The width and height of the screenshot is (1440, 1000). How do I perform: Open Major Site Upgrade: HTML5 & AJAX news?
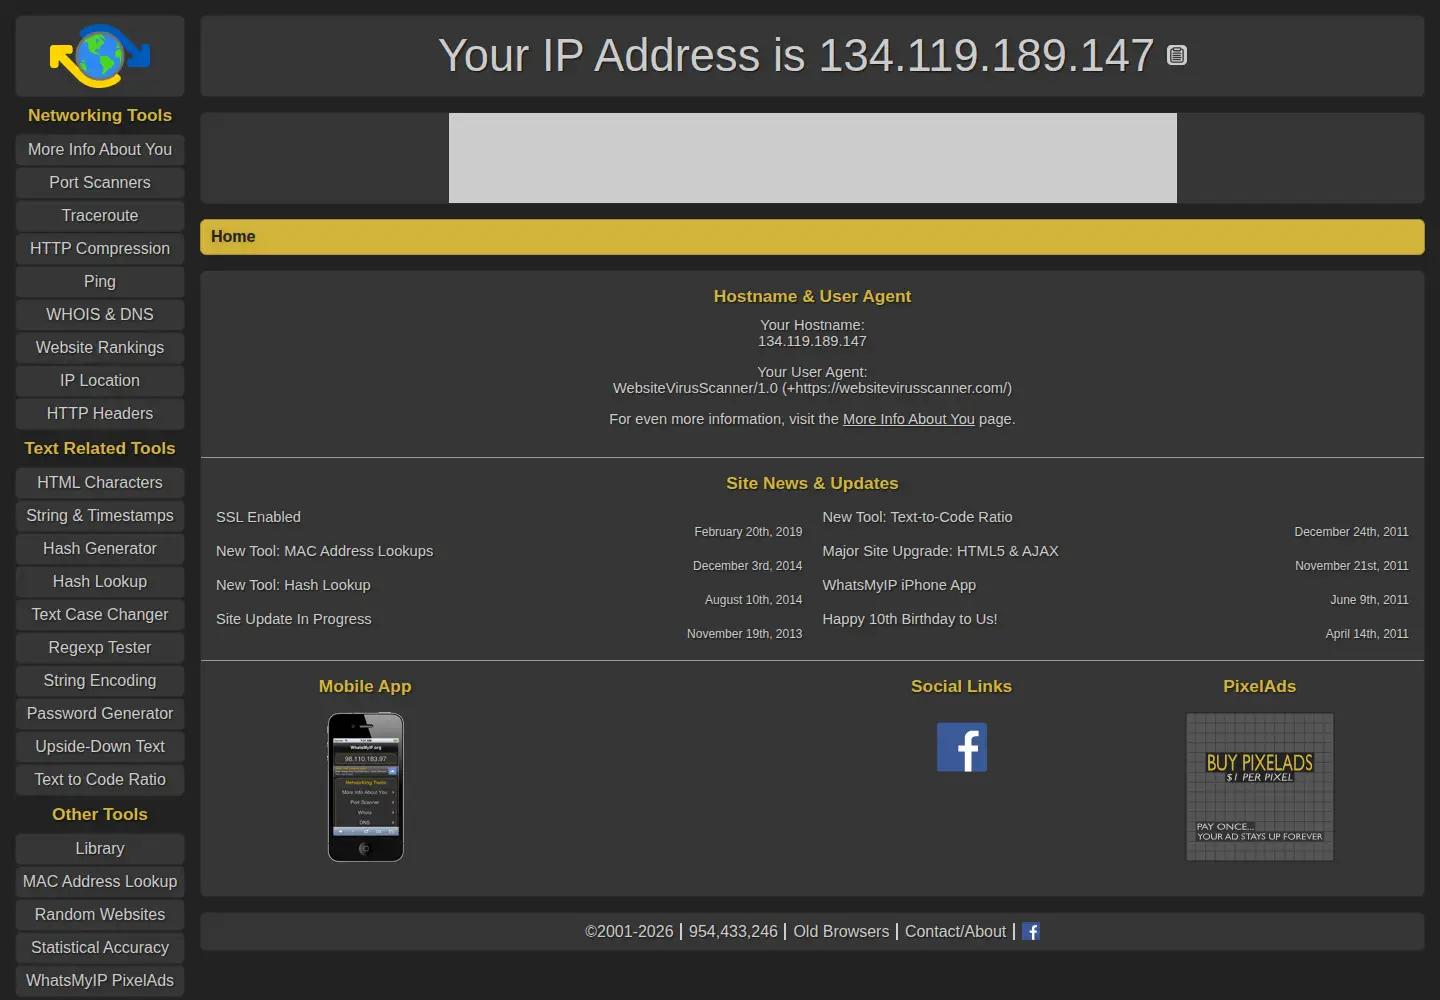(940, 551)
